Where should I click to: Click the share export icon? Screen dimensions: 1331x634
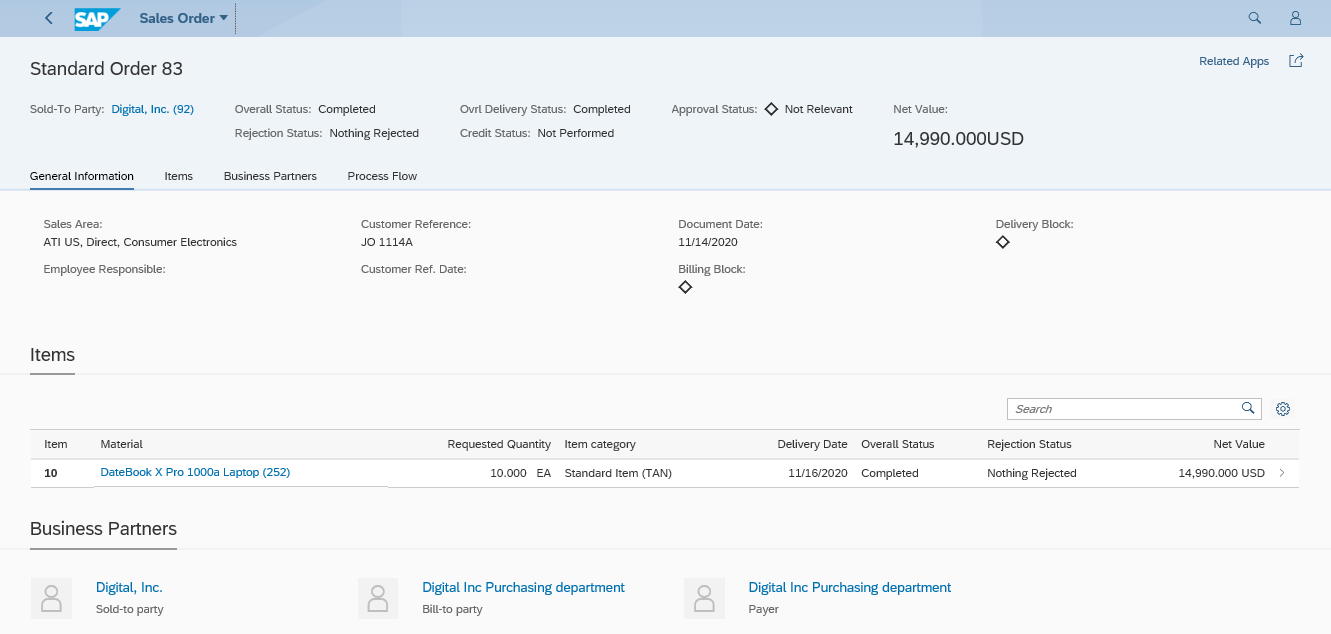coord(1296,61)
